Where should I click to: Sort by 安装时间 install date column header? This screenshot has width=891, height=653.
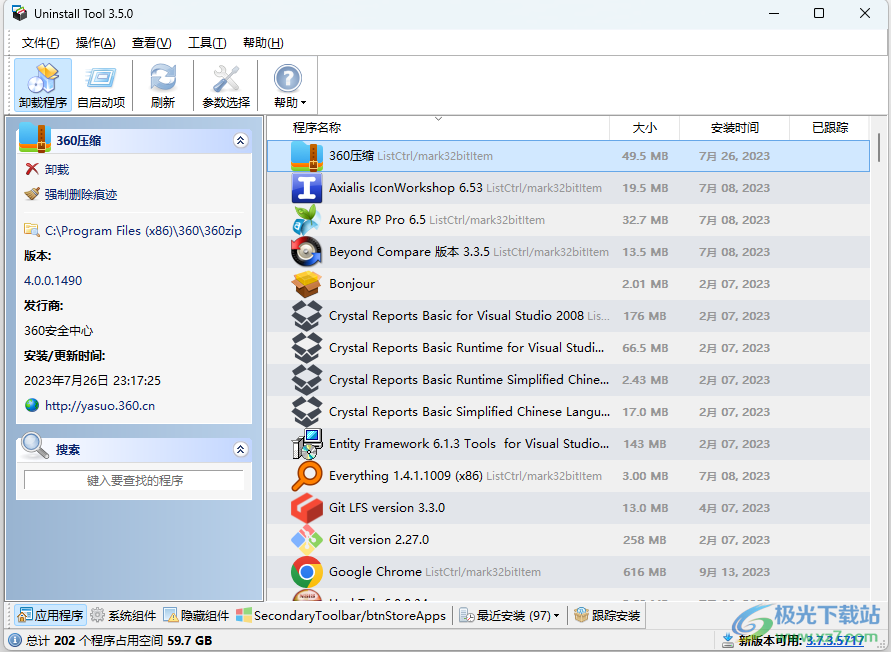click(734, 128)
